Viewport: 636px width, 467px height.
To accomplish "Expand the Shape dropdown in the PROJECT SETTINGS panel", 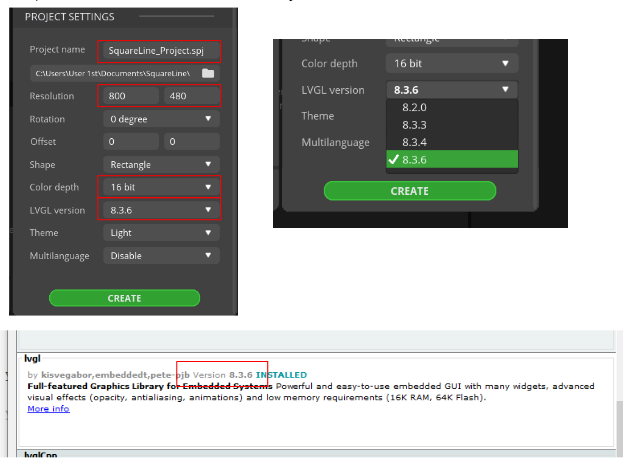I will pos(161,164).
